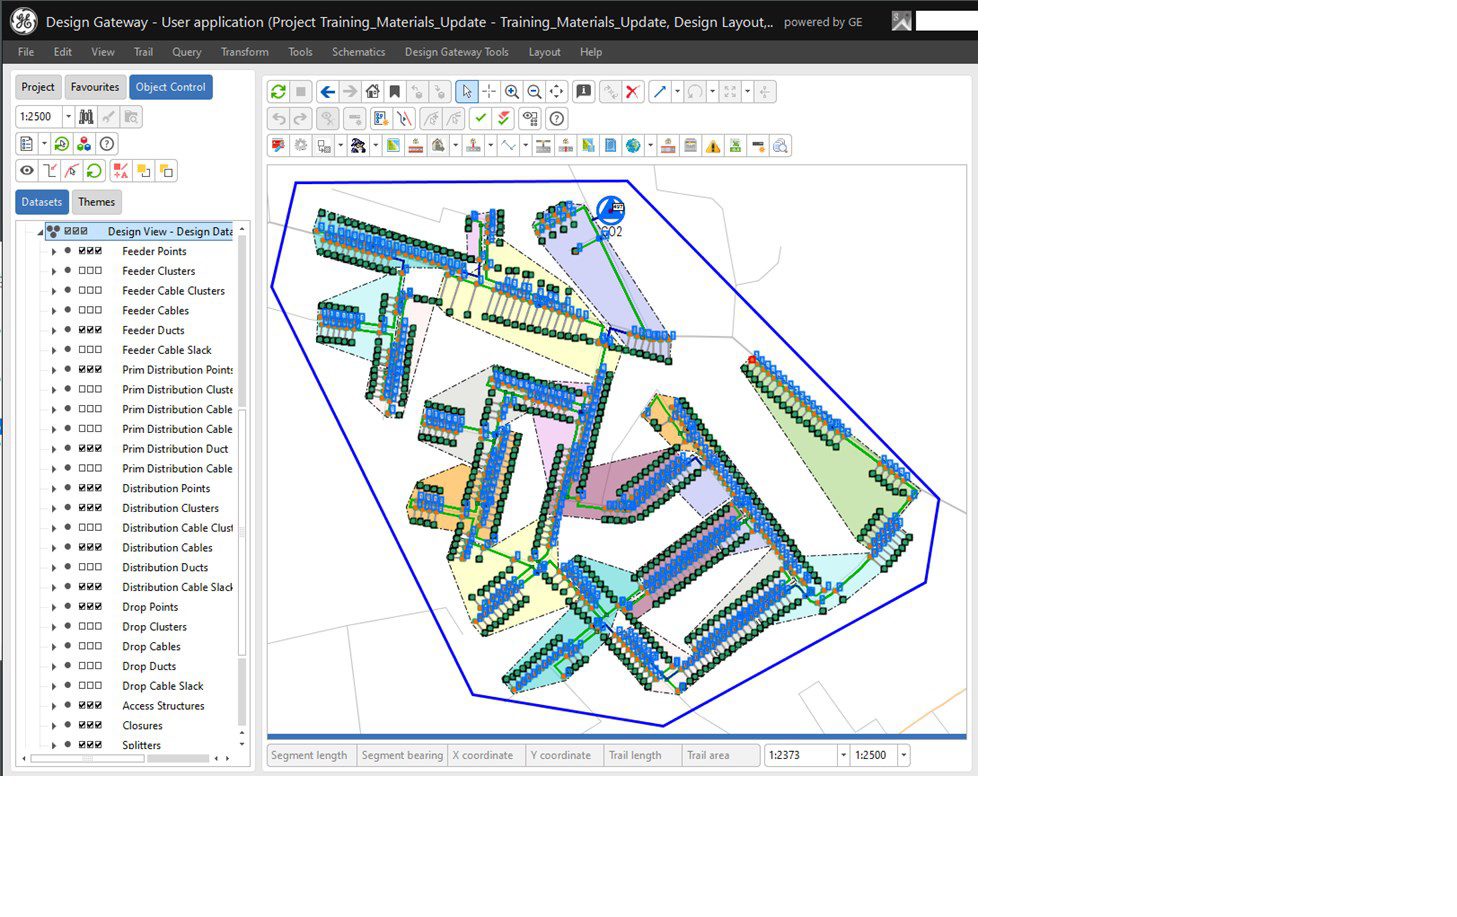Screen dimensions: 1457x917
Task: Click the Segment length status field
Action: click(x=309, y=755)
